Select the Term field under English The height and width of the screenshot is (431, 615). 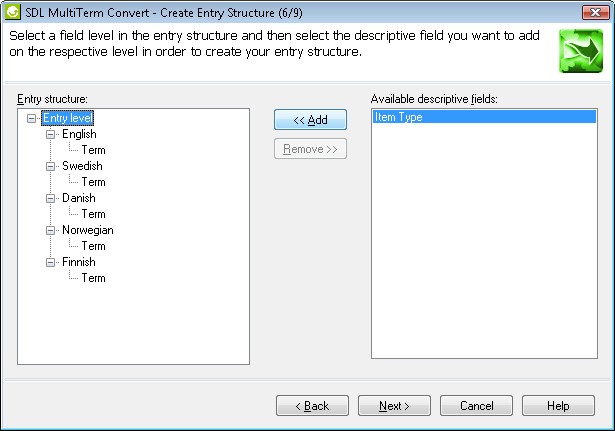(93, 150)
